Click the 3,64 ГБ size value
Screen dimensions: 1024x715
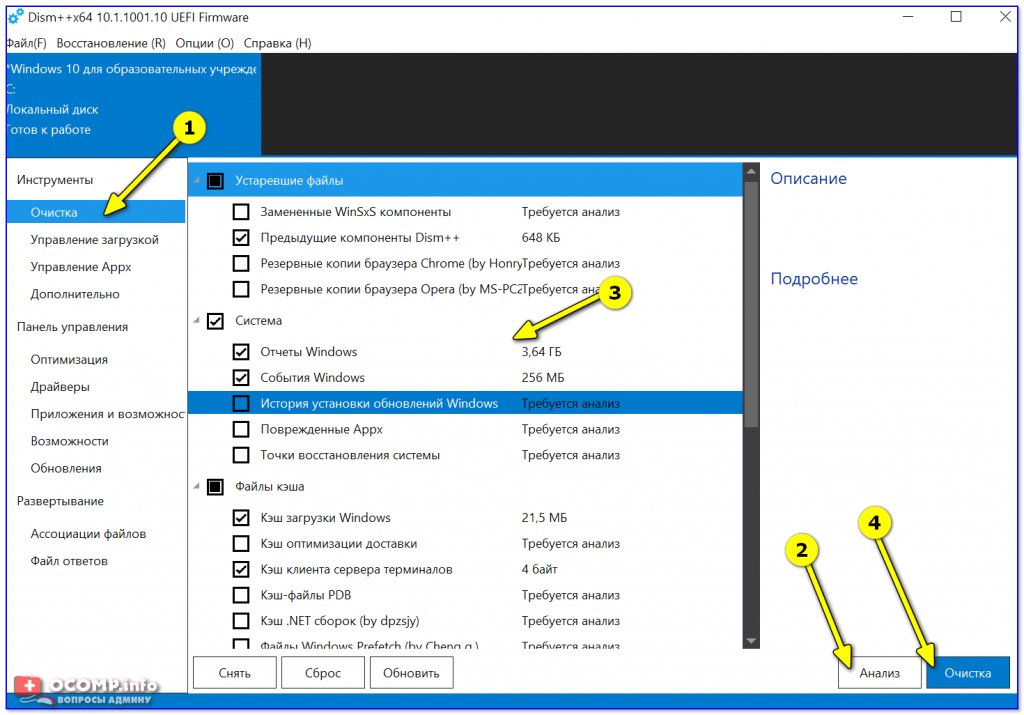541,352
